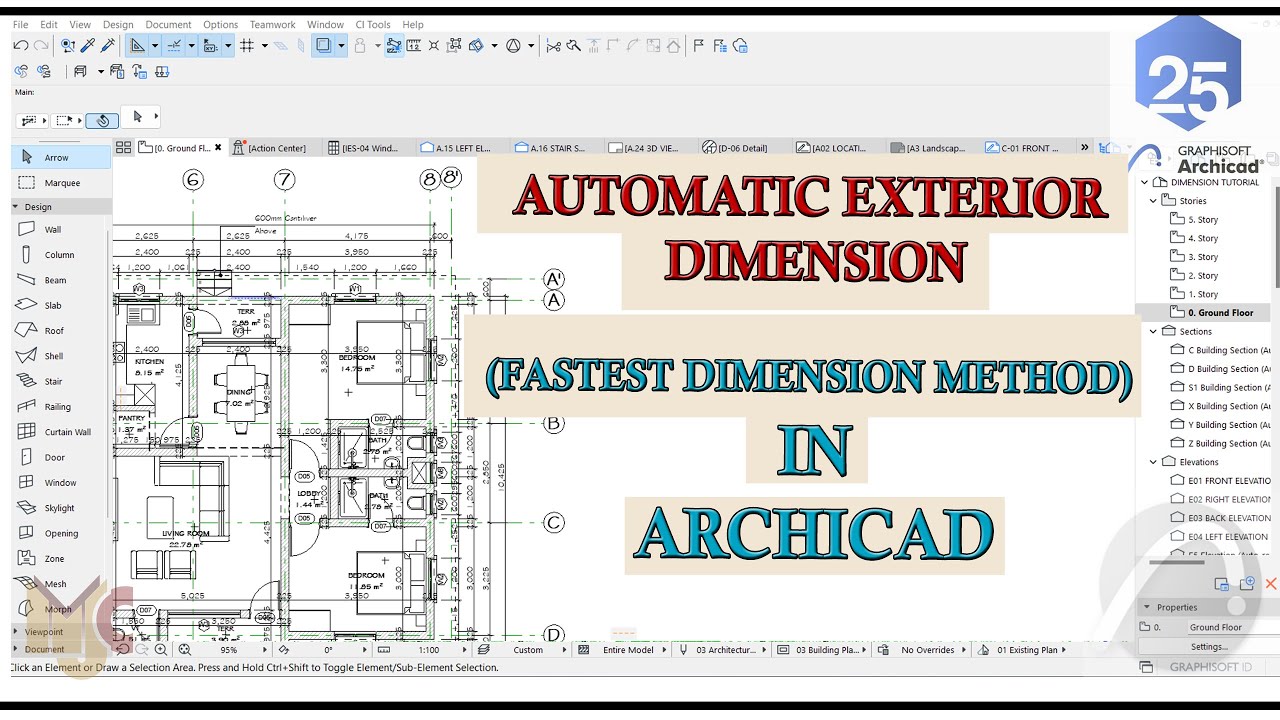Close the 0. Ground Fl... tab
The image size is (1280, 720).
(x=218, y=147)
